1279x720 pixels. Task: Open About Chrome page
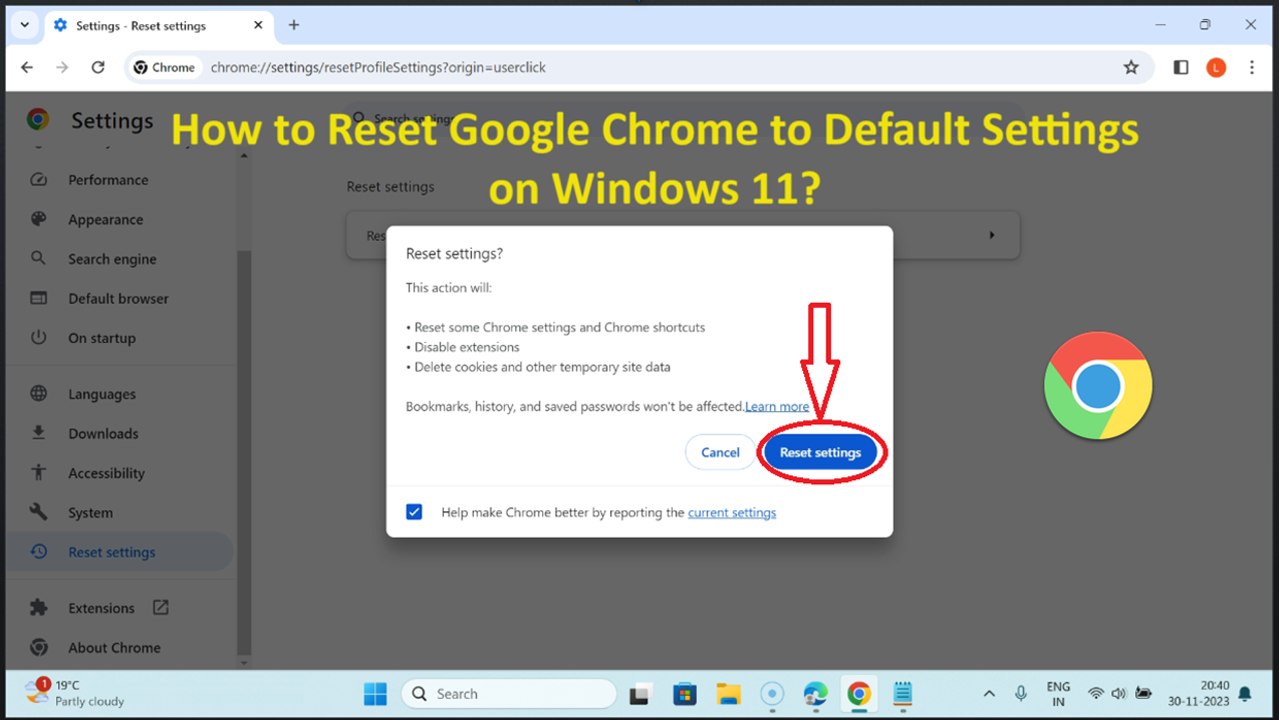(x=114, y=647)
